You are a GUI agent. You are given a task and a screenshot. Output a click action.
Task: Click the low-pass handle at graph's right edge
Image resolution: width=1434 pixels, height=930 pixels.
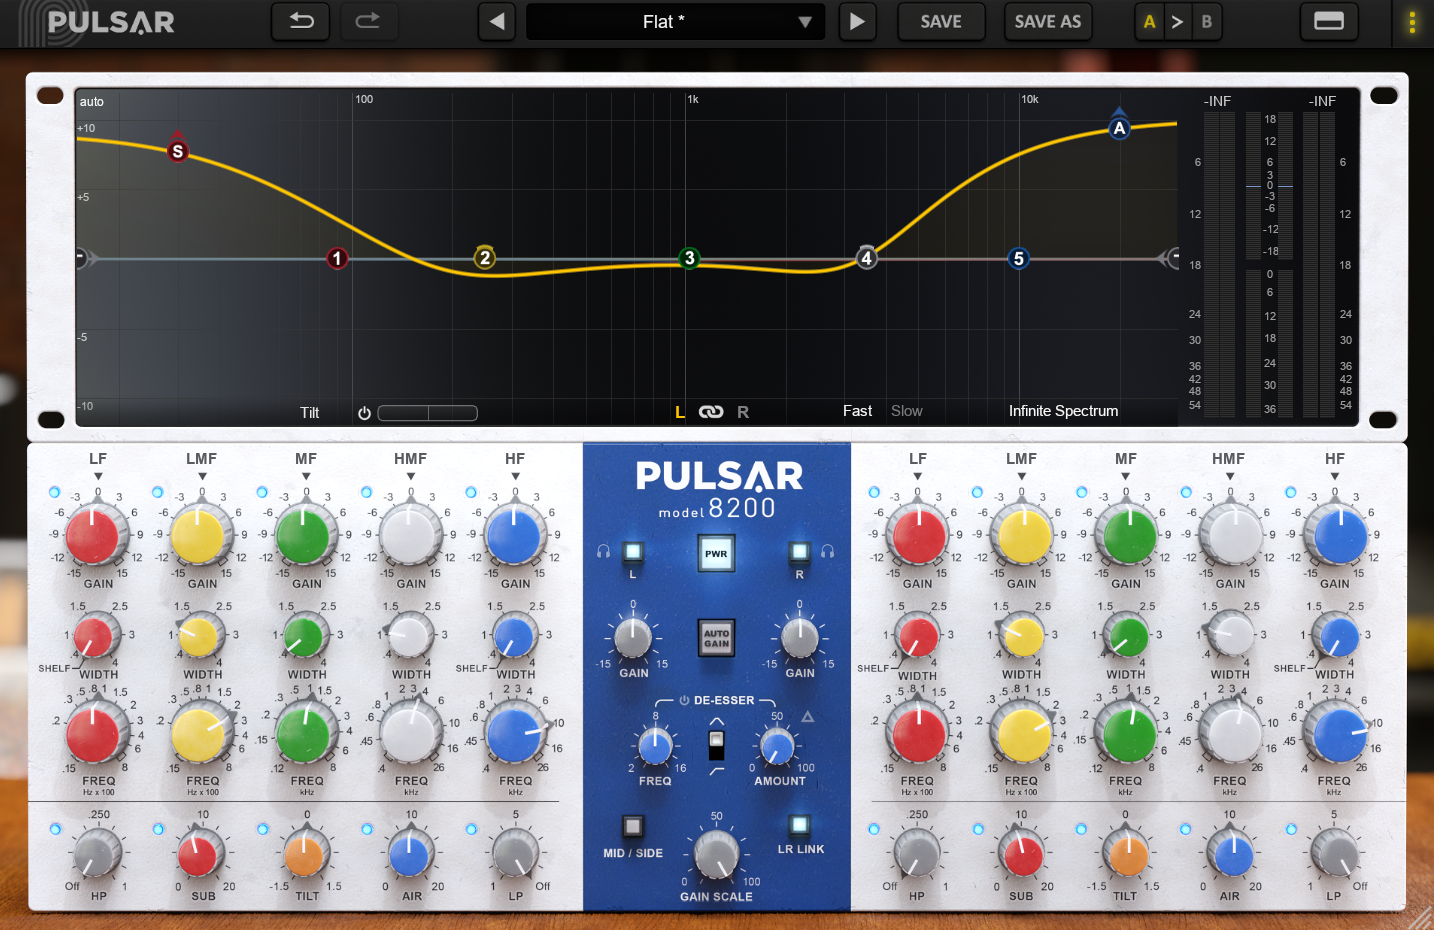(1170, 258)
